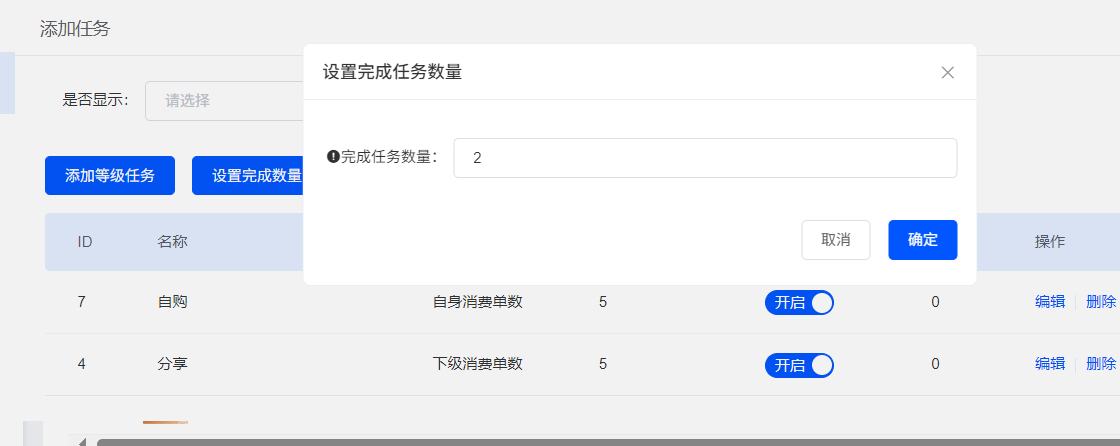The width and height of the screenshot is (1120, 446).
Task: Open 设置完成数量 settings button
Action: (x=250, y=176)
